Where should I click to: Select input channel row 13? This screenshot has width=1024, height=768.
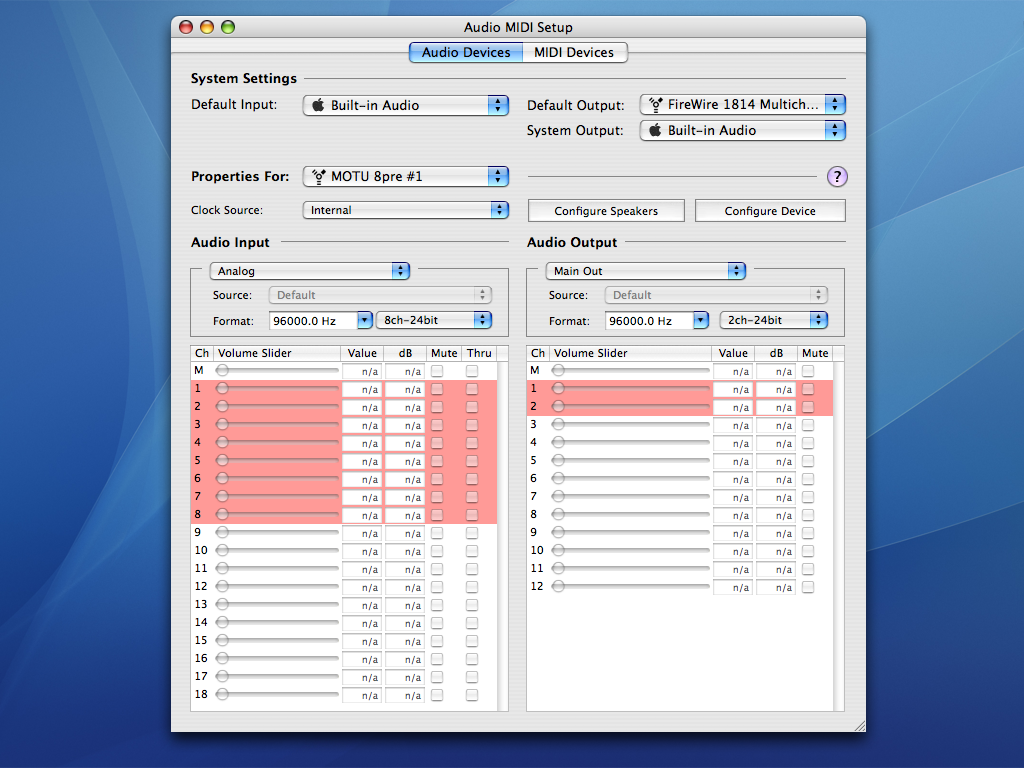[x=344, y=605]
